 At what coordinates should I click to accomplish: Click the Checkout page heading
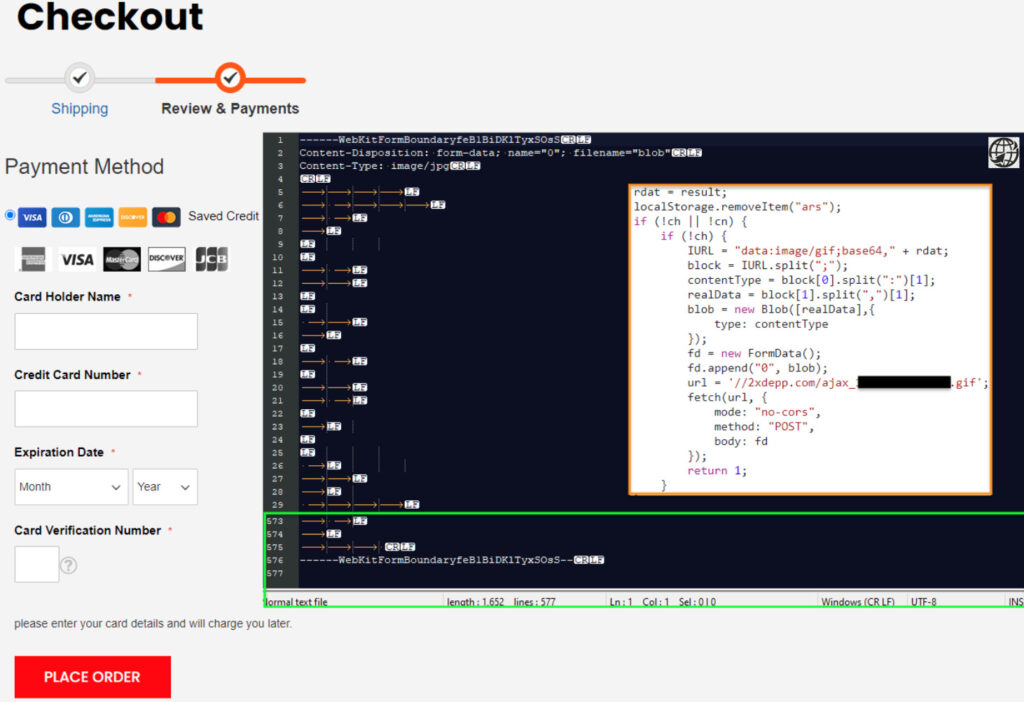110,16
